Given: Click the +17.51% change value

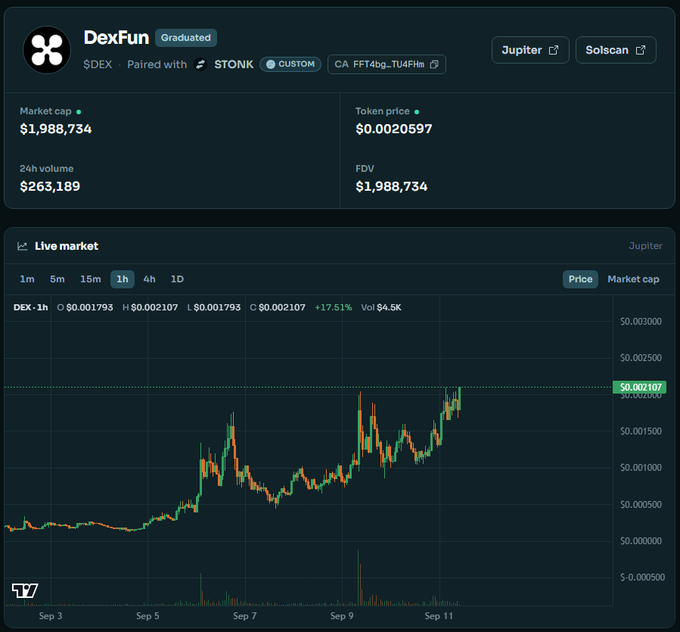Looking at the screenshot, I should pyautogui.click(x=333, y=308).
